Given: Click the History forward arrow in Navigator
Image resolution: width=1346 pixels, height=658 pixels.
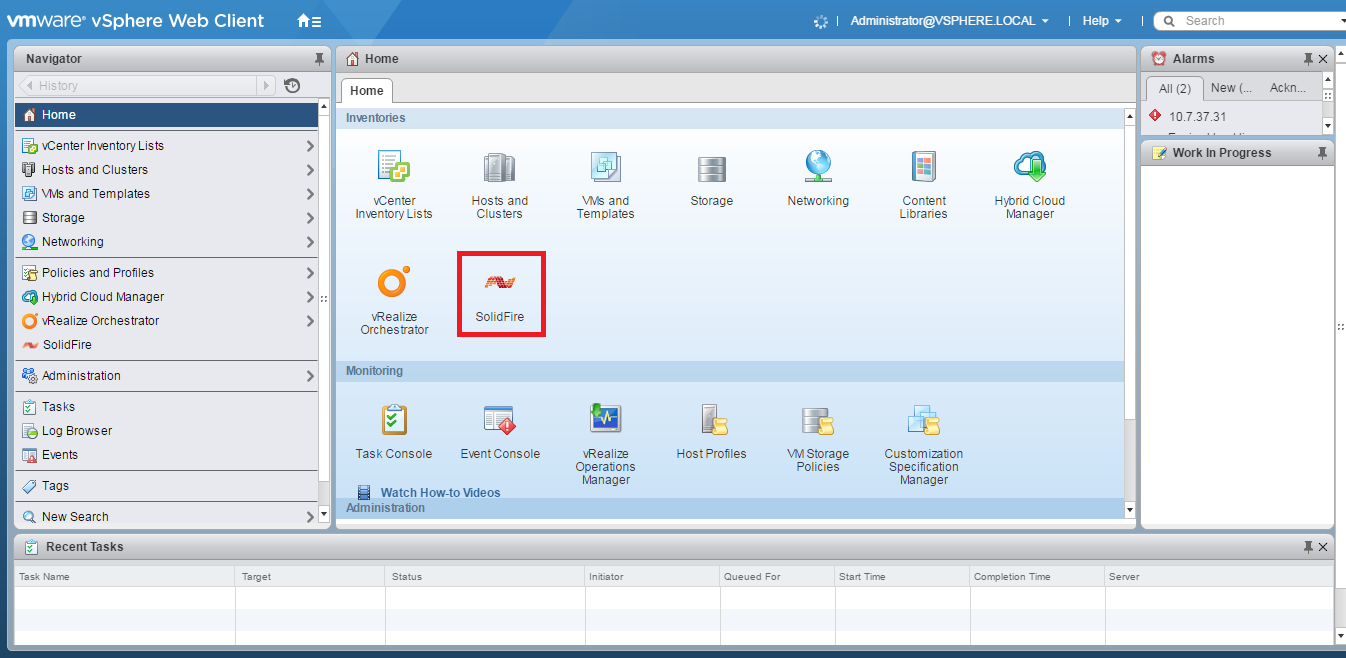Looking at the screenshot, I should 267,86.
